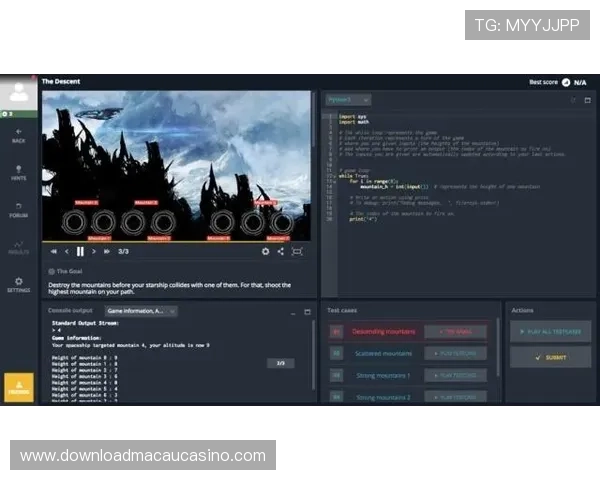
Task: Select the Scattered mountains test case
Action: pyautogui.click(x=383, y=353)
